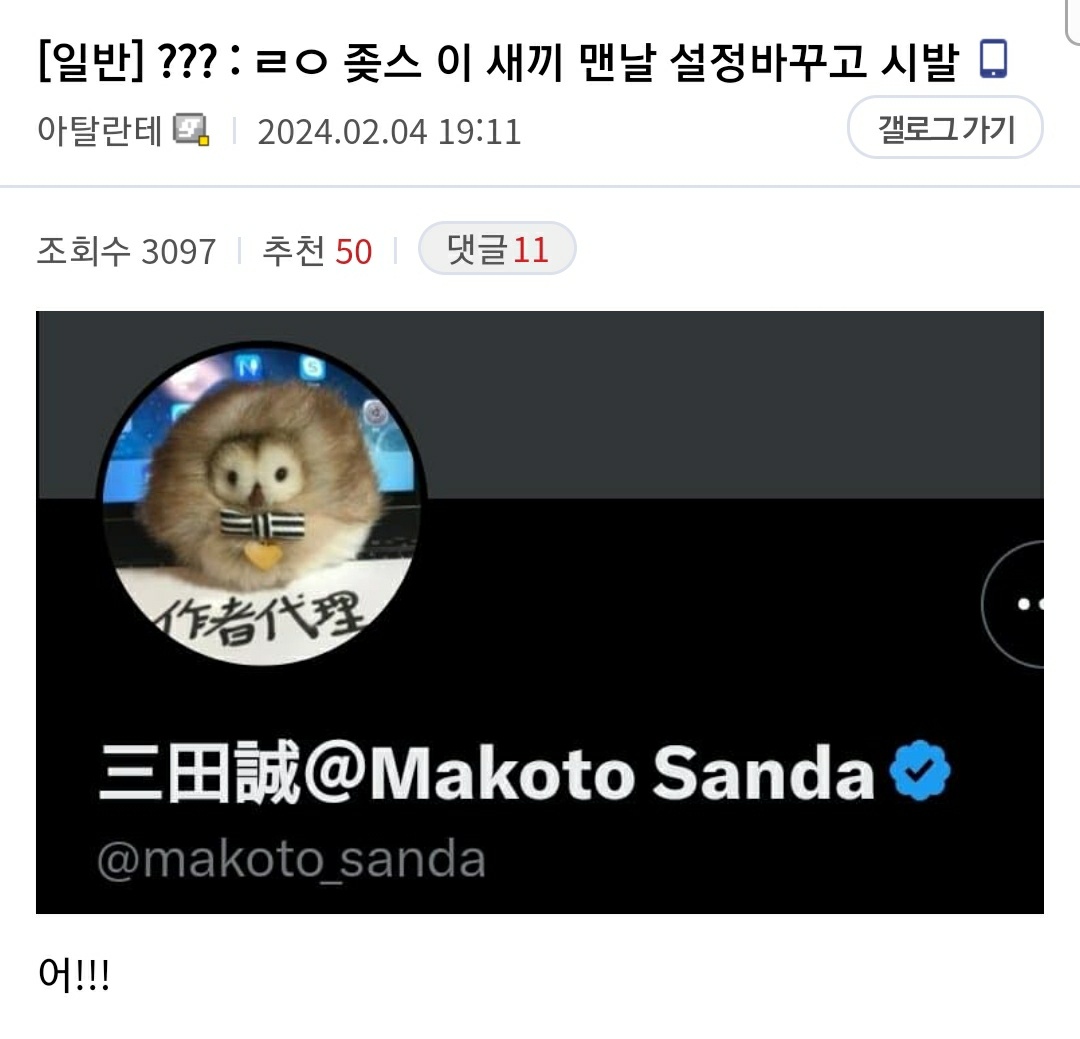This screenshot has width=1080, height=1039.
Task: Open the three-dot more menu on the profile
Action: tap(1013, 604)
